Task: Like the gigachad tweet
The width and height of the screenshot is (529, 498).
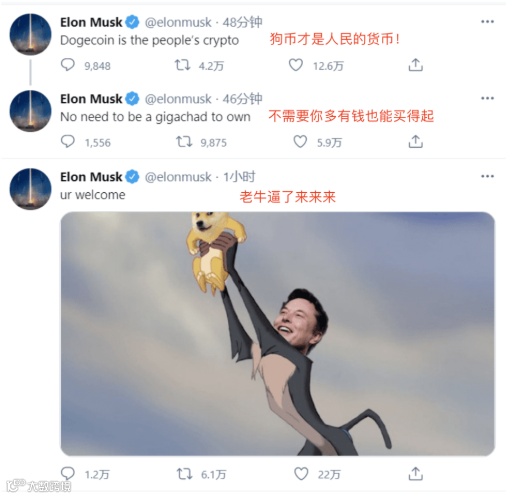Action: (x=300, y=142)
